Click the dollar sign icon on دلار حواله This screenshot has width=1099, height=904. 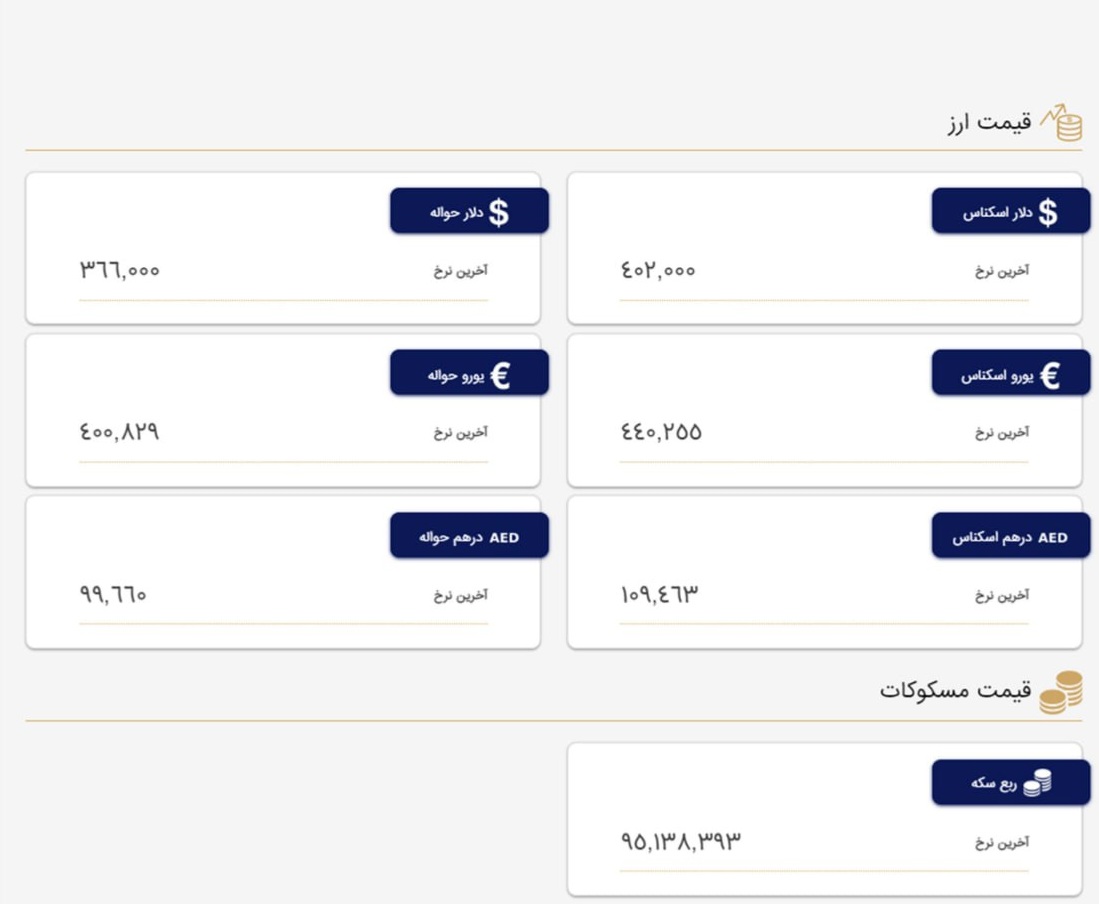pos(498,212)
